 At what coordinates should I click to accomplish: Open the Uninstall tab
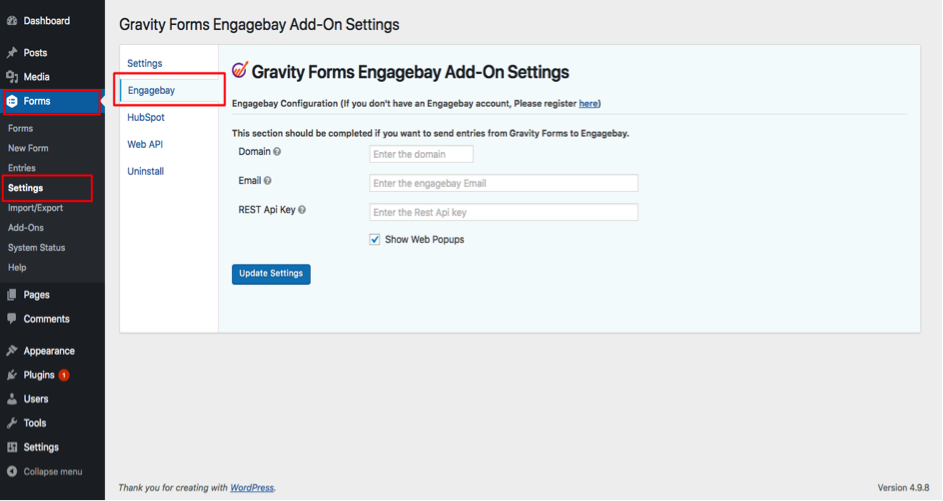[146, 171]
